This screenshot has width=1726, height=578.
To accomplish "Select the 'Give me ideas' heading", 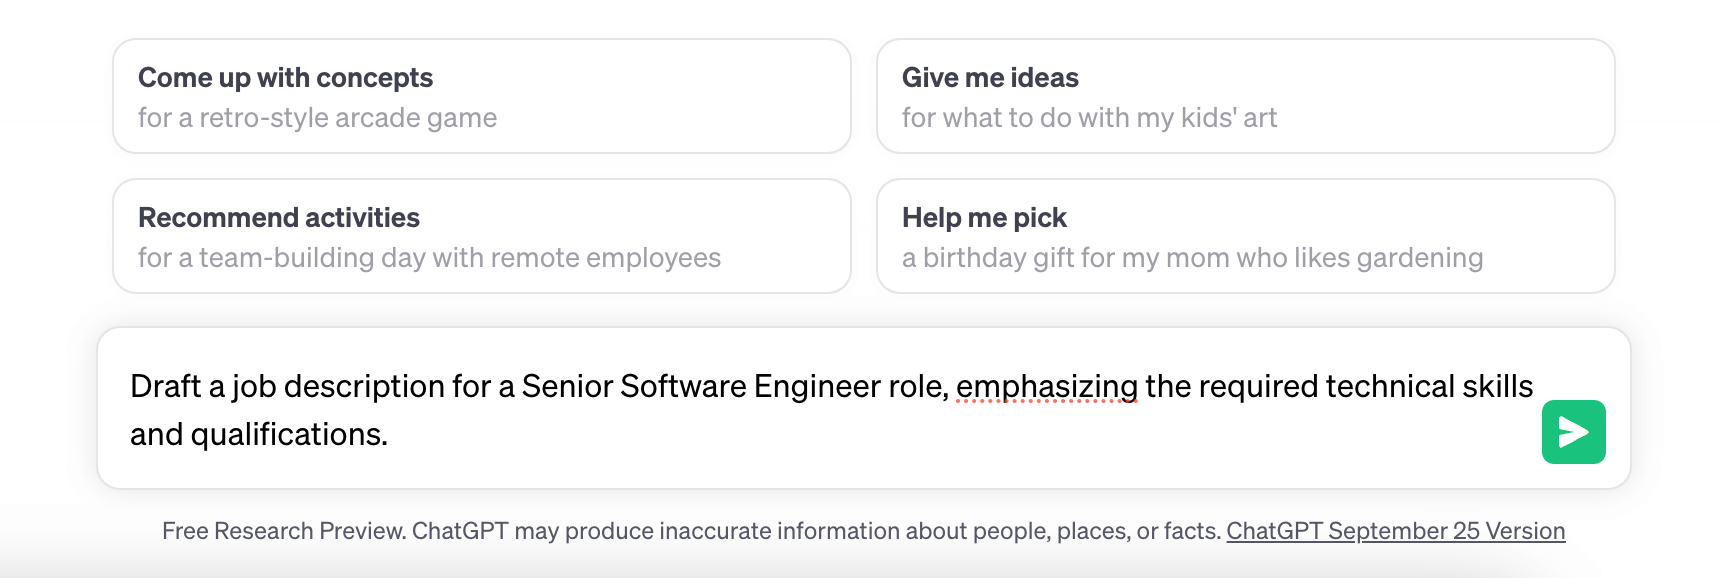I will click(990, 77).
